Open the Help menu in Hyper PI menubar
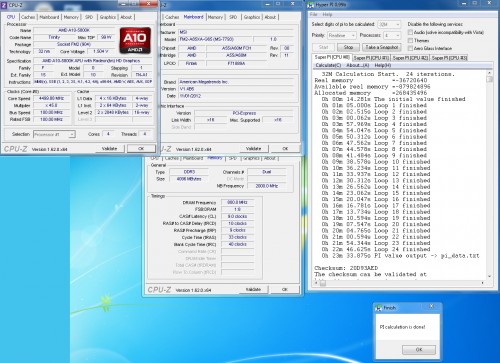 coord(327,14)
